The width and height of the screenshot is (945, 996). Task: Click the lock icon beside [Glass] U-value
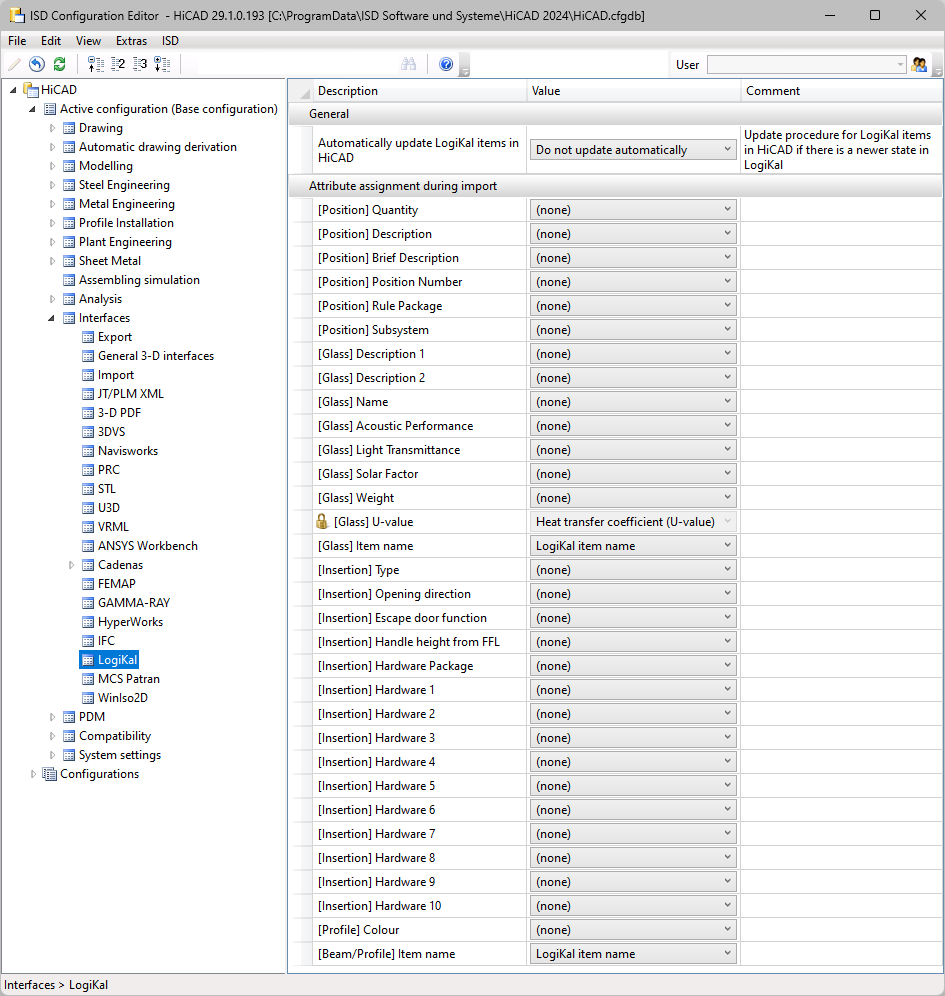(x=322, y=522)
